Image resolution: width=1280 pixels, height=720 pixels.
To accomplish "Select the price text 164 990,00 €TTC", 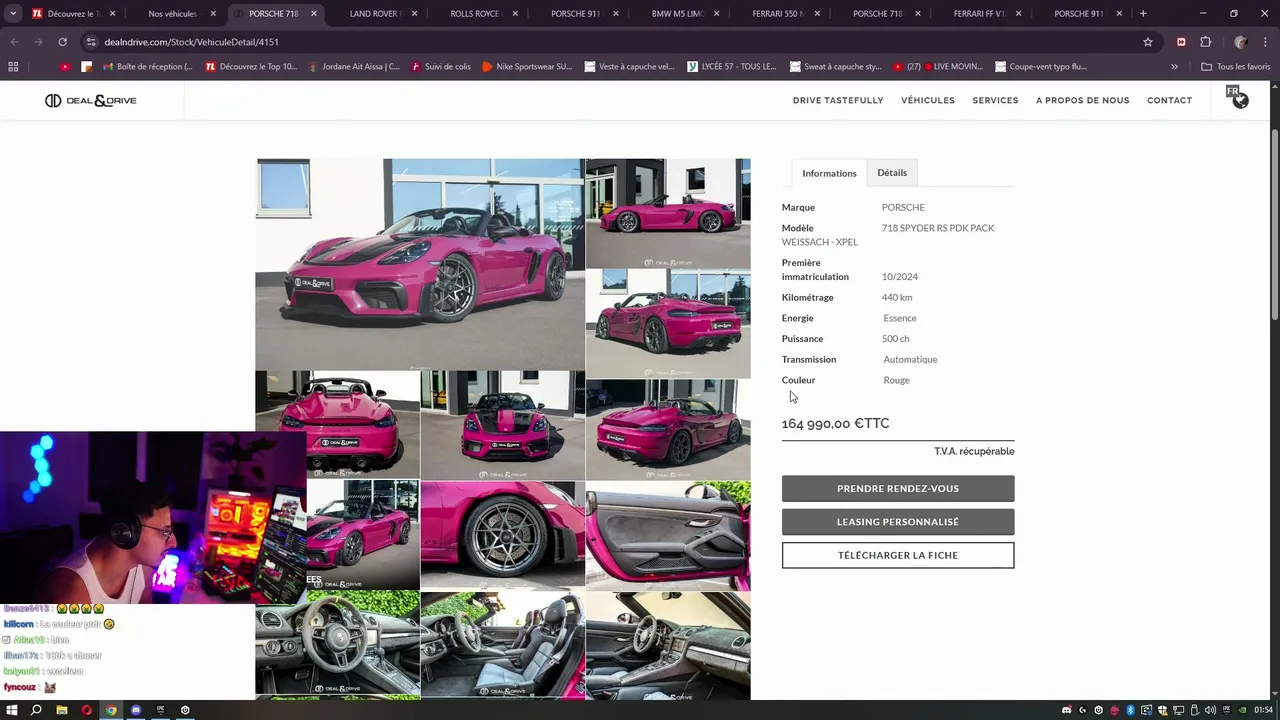I will pos(835,423).
